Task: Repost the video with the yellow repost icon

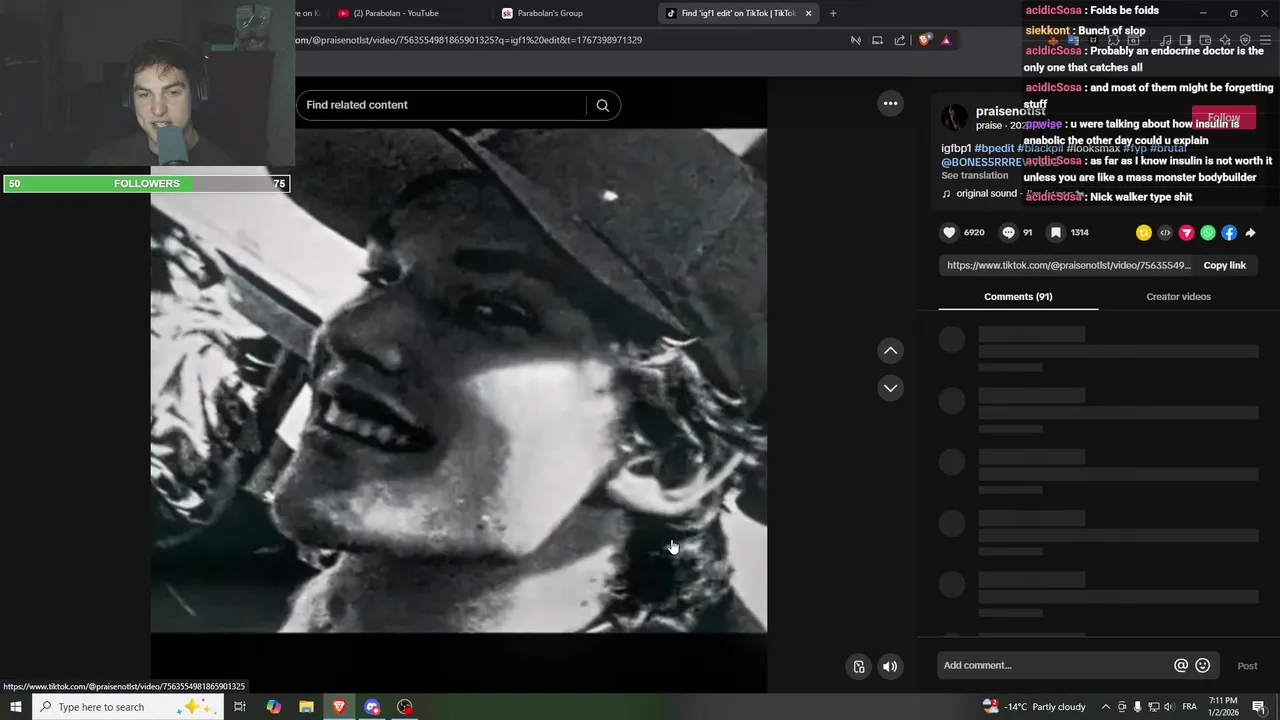Action: [1144, 233]
